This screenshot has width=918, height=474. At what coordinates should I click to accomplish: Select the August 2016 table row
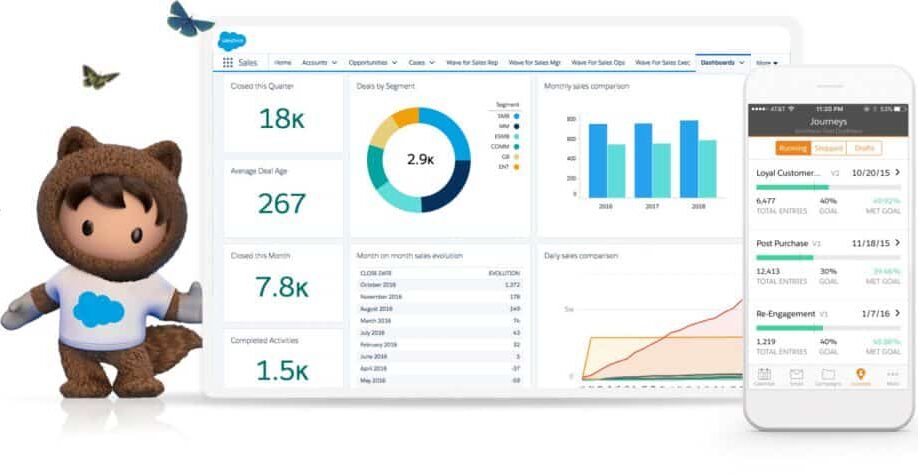pos(440,308)
